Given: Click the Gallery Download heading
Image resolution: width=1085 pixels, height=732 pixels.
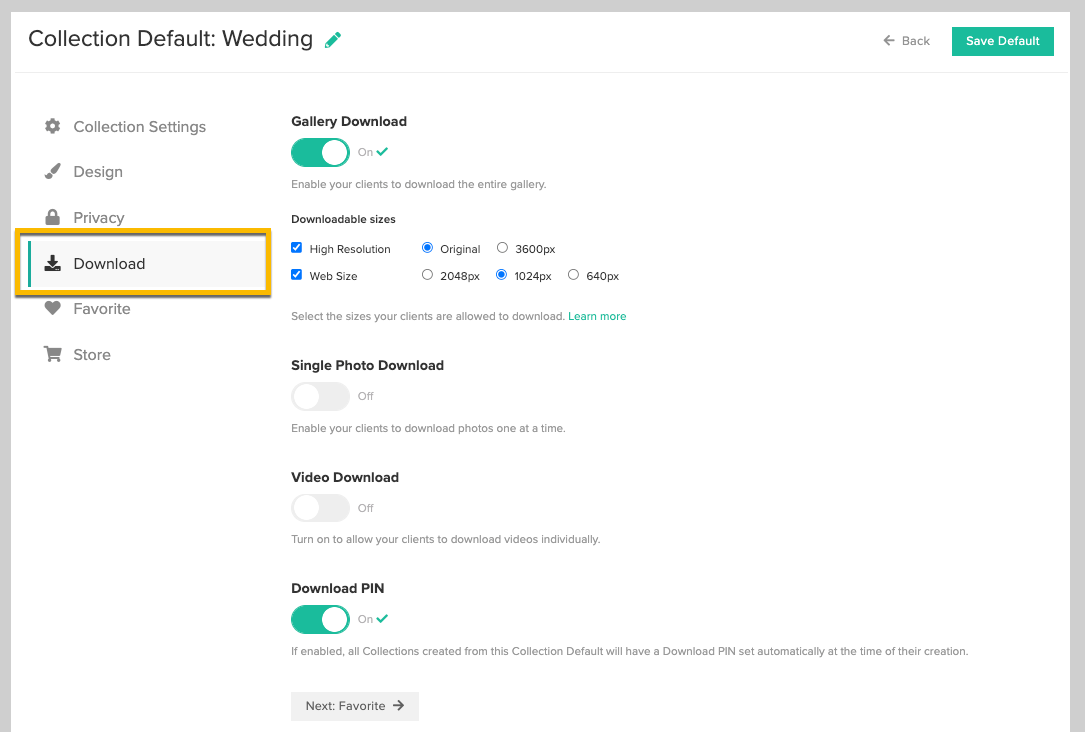Looking at the screenshot, I should tap(349, 121).
